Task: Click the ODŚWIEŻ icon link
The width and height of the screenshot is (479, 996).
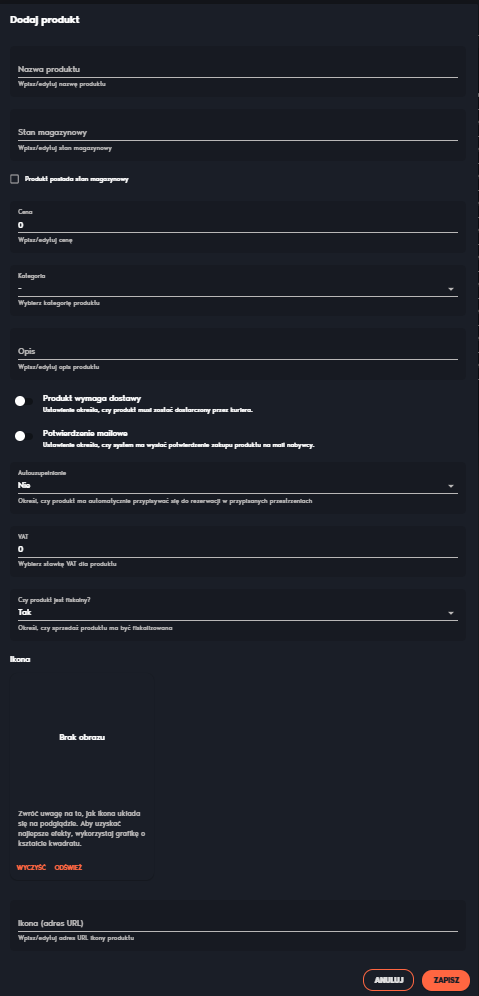Action: click(68, 868)
